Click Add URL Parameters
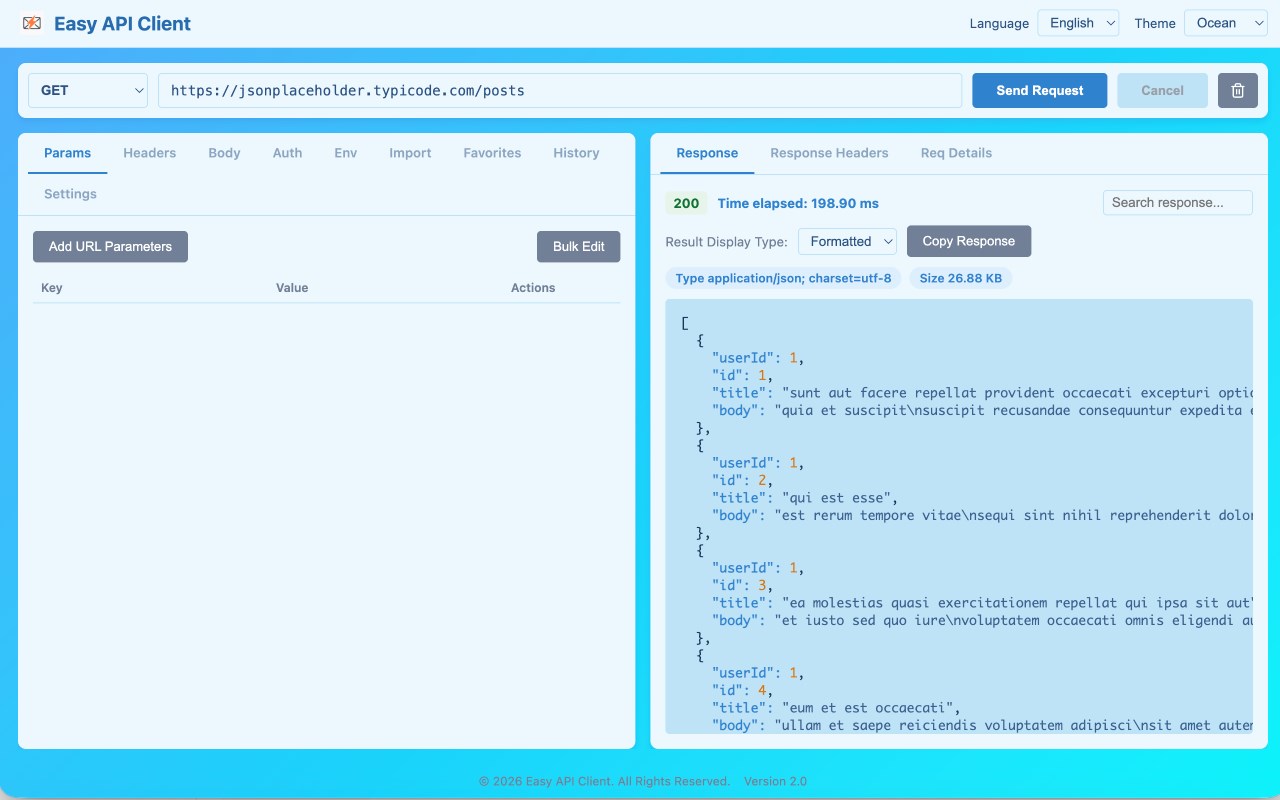1280x800 pixels. pos(110,246)
